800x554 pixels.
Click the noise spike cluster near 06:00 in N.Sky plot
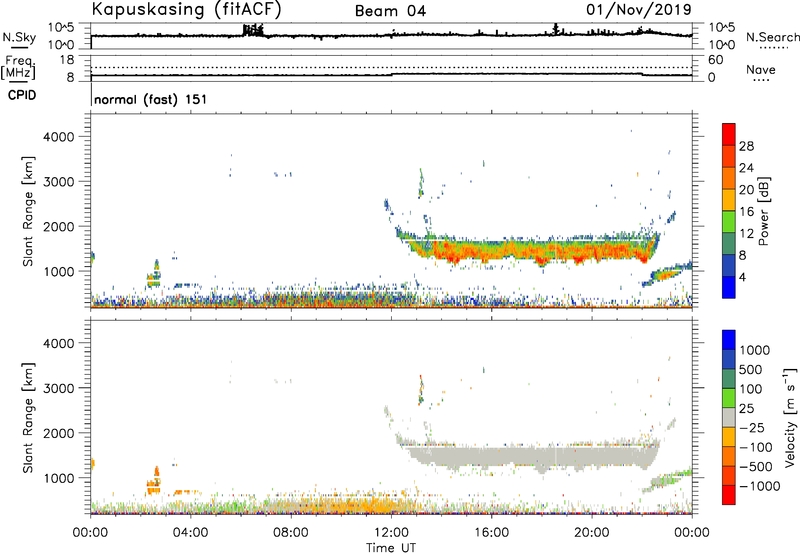pos(253,30)
